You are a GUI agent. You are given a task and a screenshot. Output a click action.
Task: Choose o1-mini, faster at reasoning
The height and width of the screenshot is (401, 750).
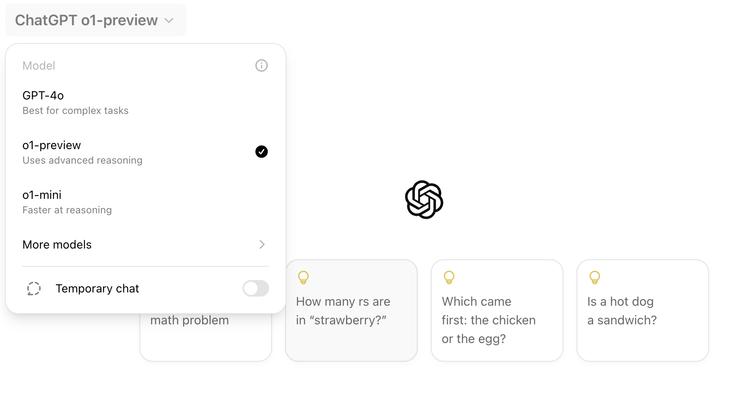[145, 202]
